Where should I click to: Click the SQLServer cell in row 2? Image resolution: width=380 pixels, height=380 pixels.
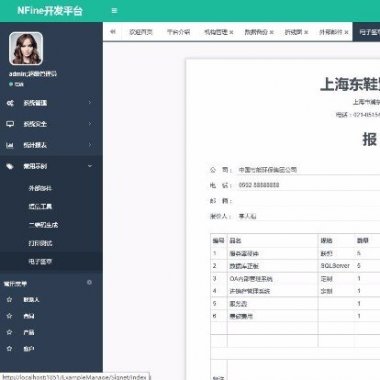(335, 266)
